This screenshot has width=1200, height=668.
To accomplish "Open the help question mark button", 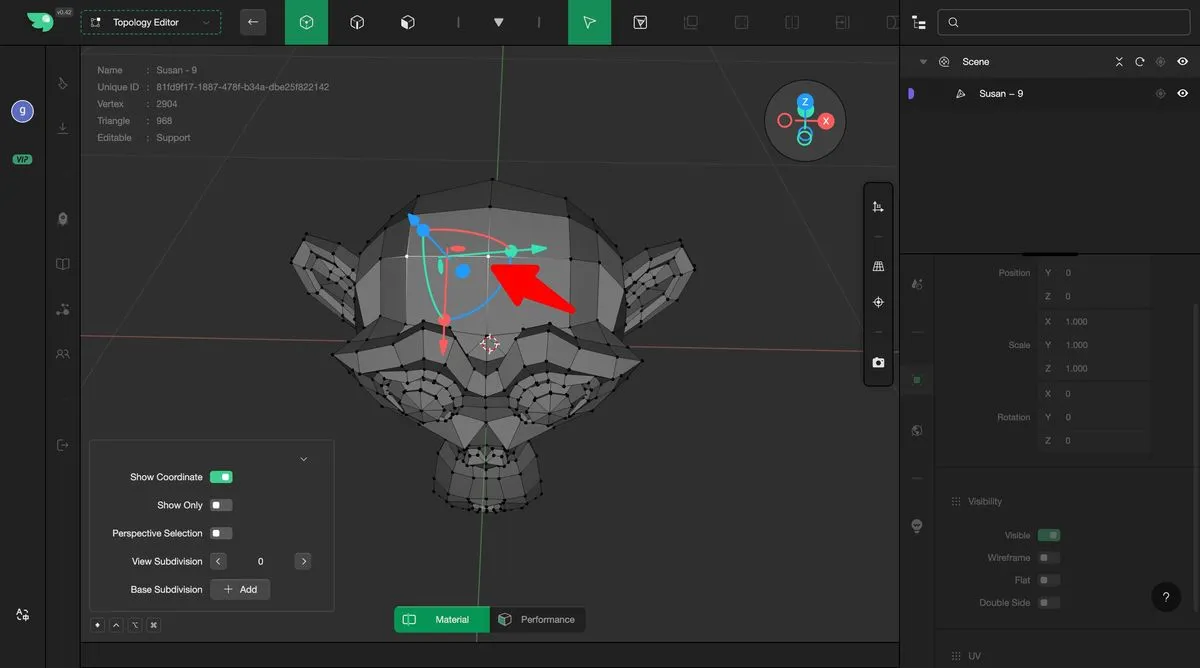I will click(x=1165, y=597).
